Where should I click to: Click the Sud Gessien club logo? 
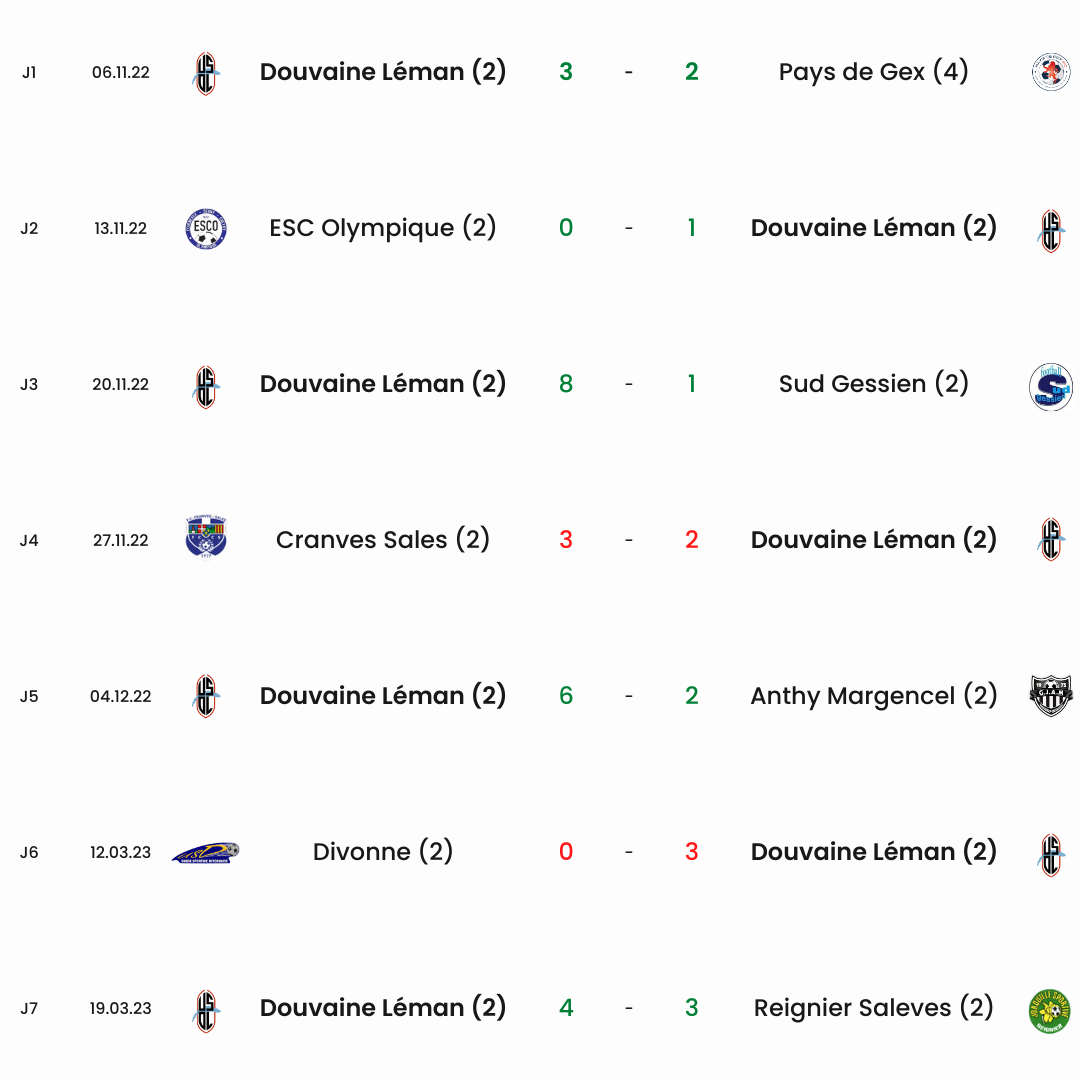[1050, 387]
